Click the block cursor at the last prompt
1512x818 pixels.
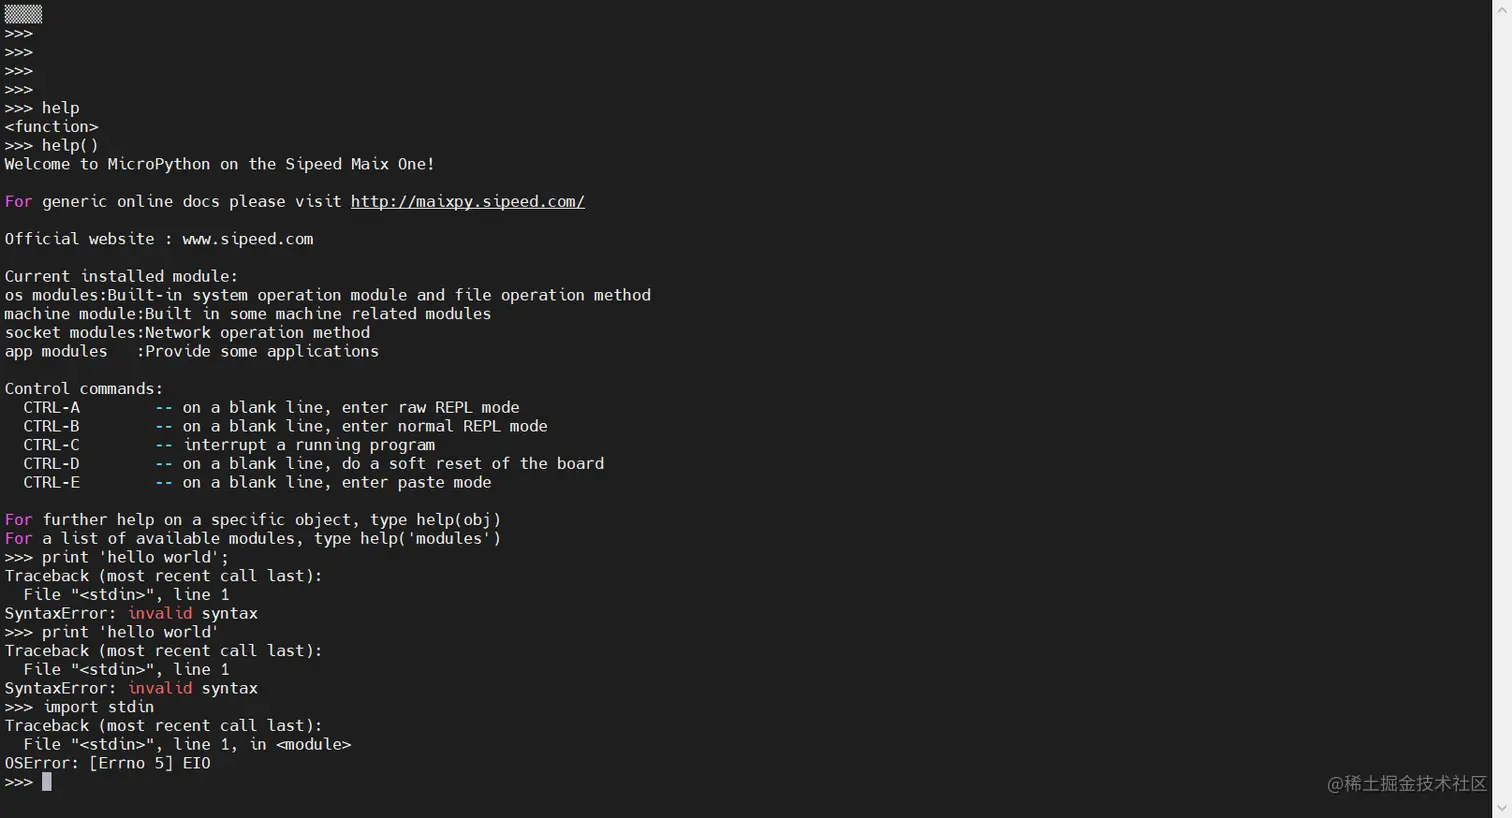tap(47, 782)
